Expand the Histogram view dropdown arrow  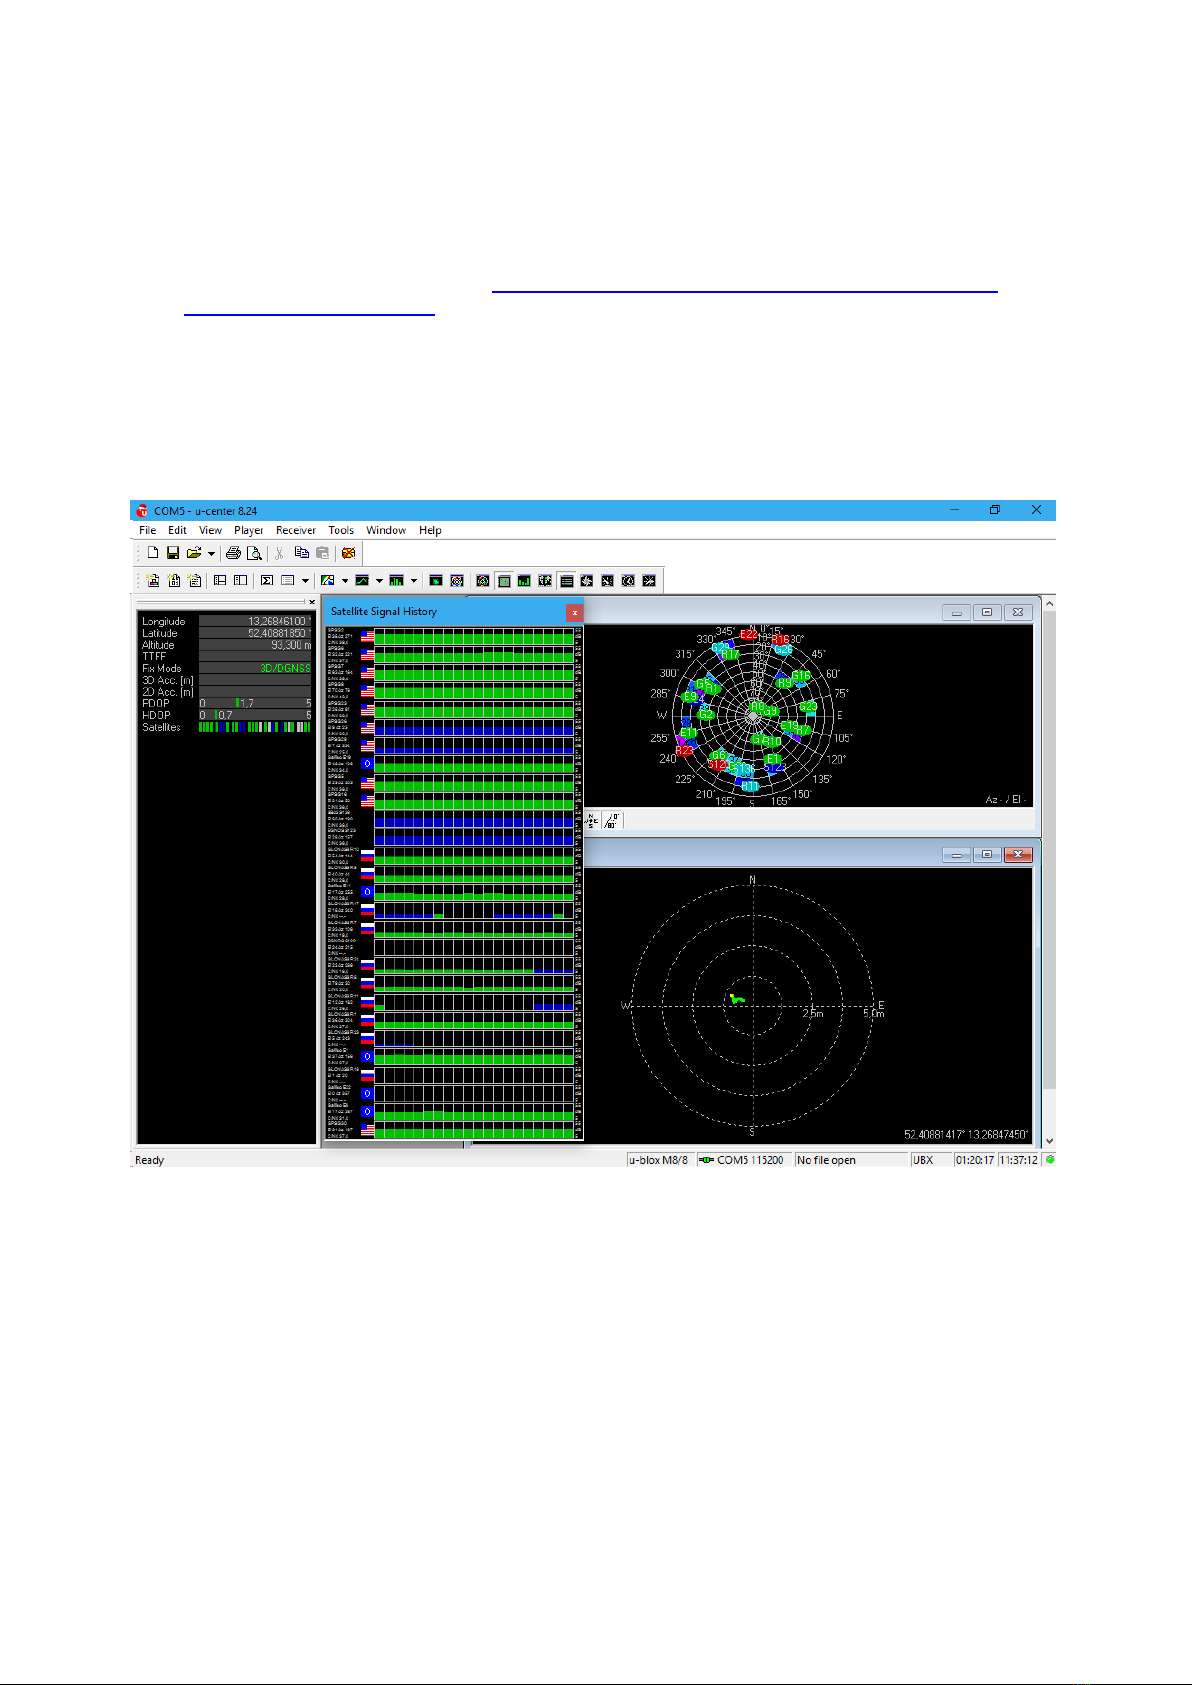pyautogui.click(x=414, y=580)
